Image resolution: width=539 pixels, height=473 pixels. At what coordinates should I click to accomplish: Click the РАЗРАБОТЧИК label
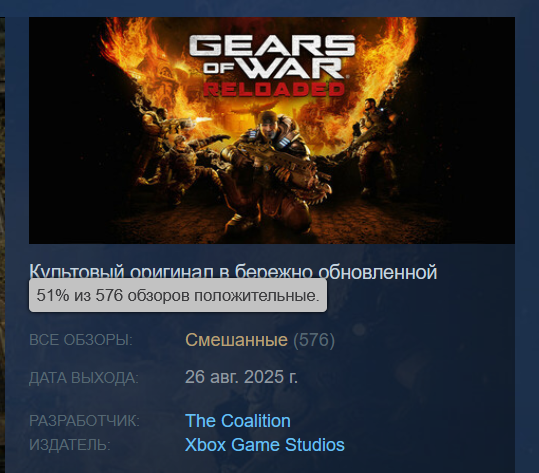[x=85, y=421]
